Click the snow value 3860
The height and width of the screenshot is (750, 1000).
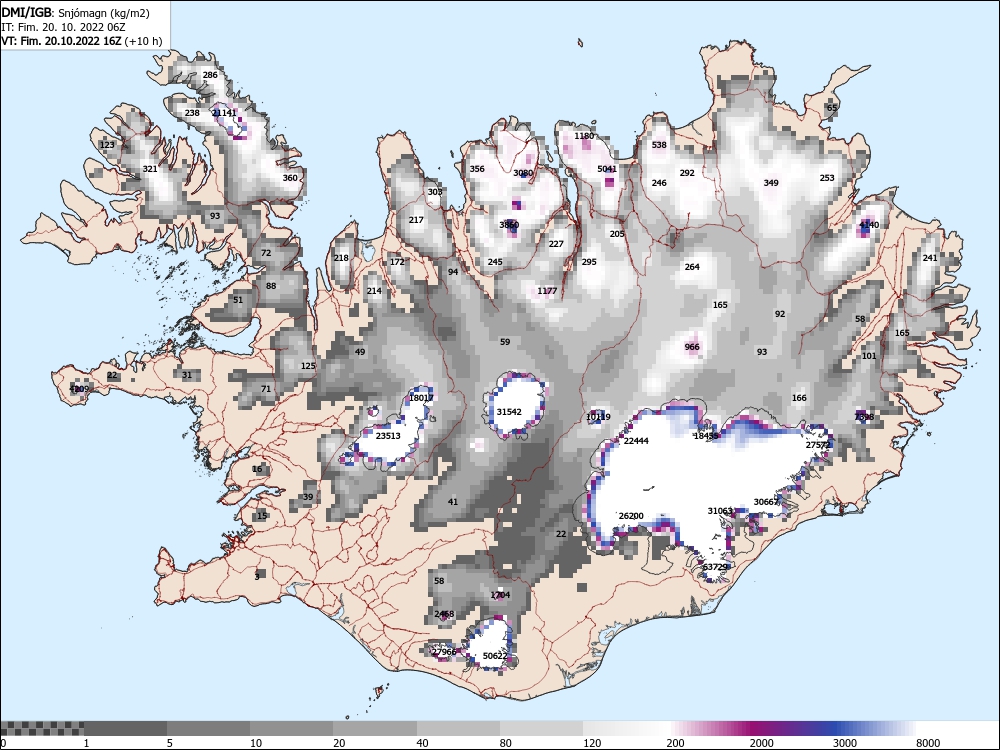pos(509,225)
